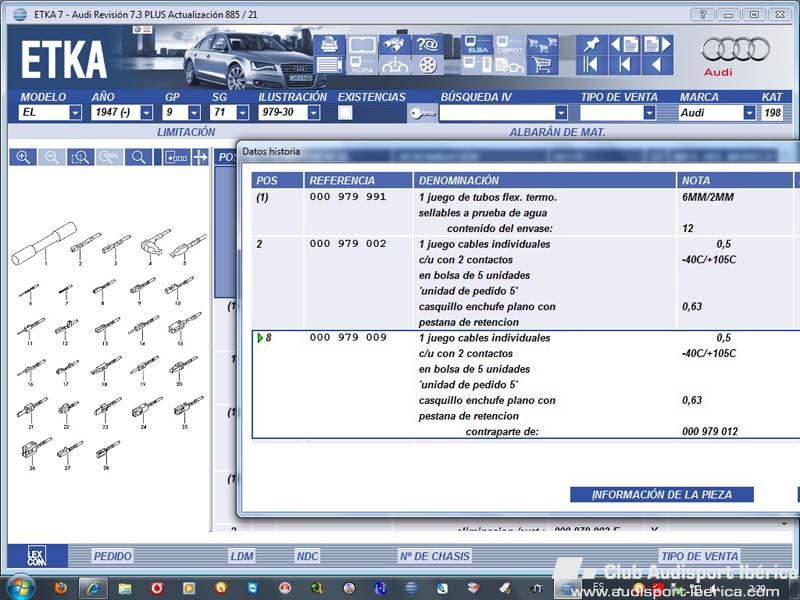Screen dimensions: 800x600
Task: Click the Limitación label
Action: click(x=186, y=132)
